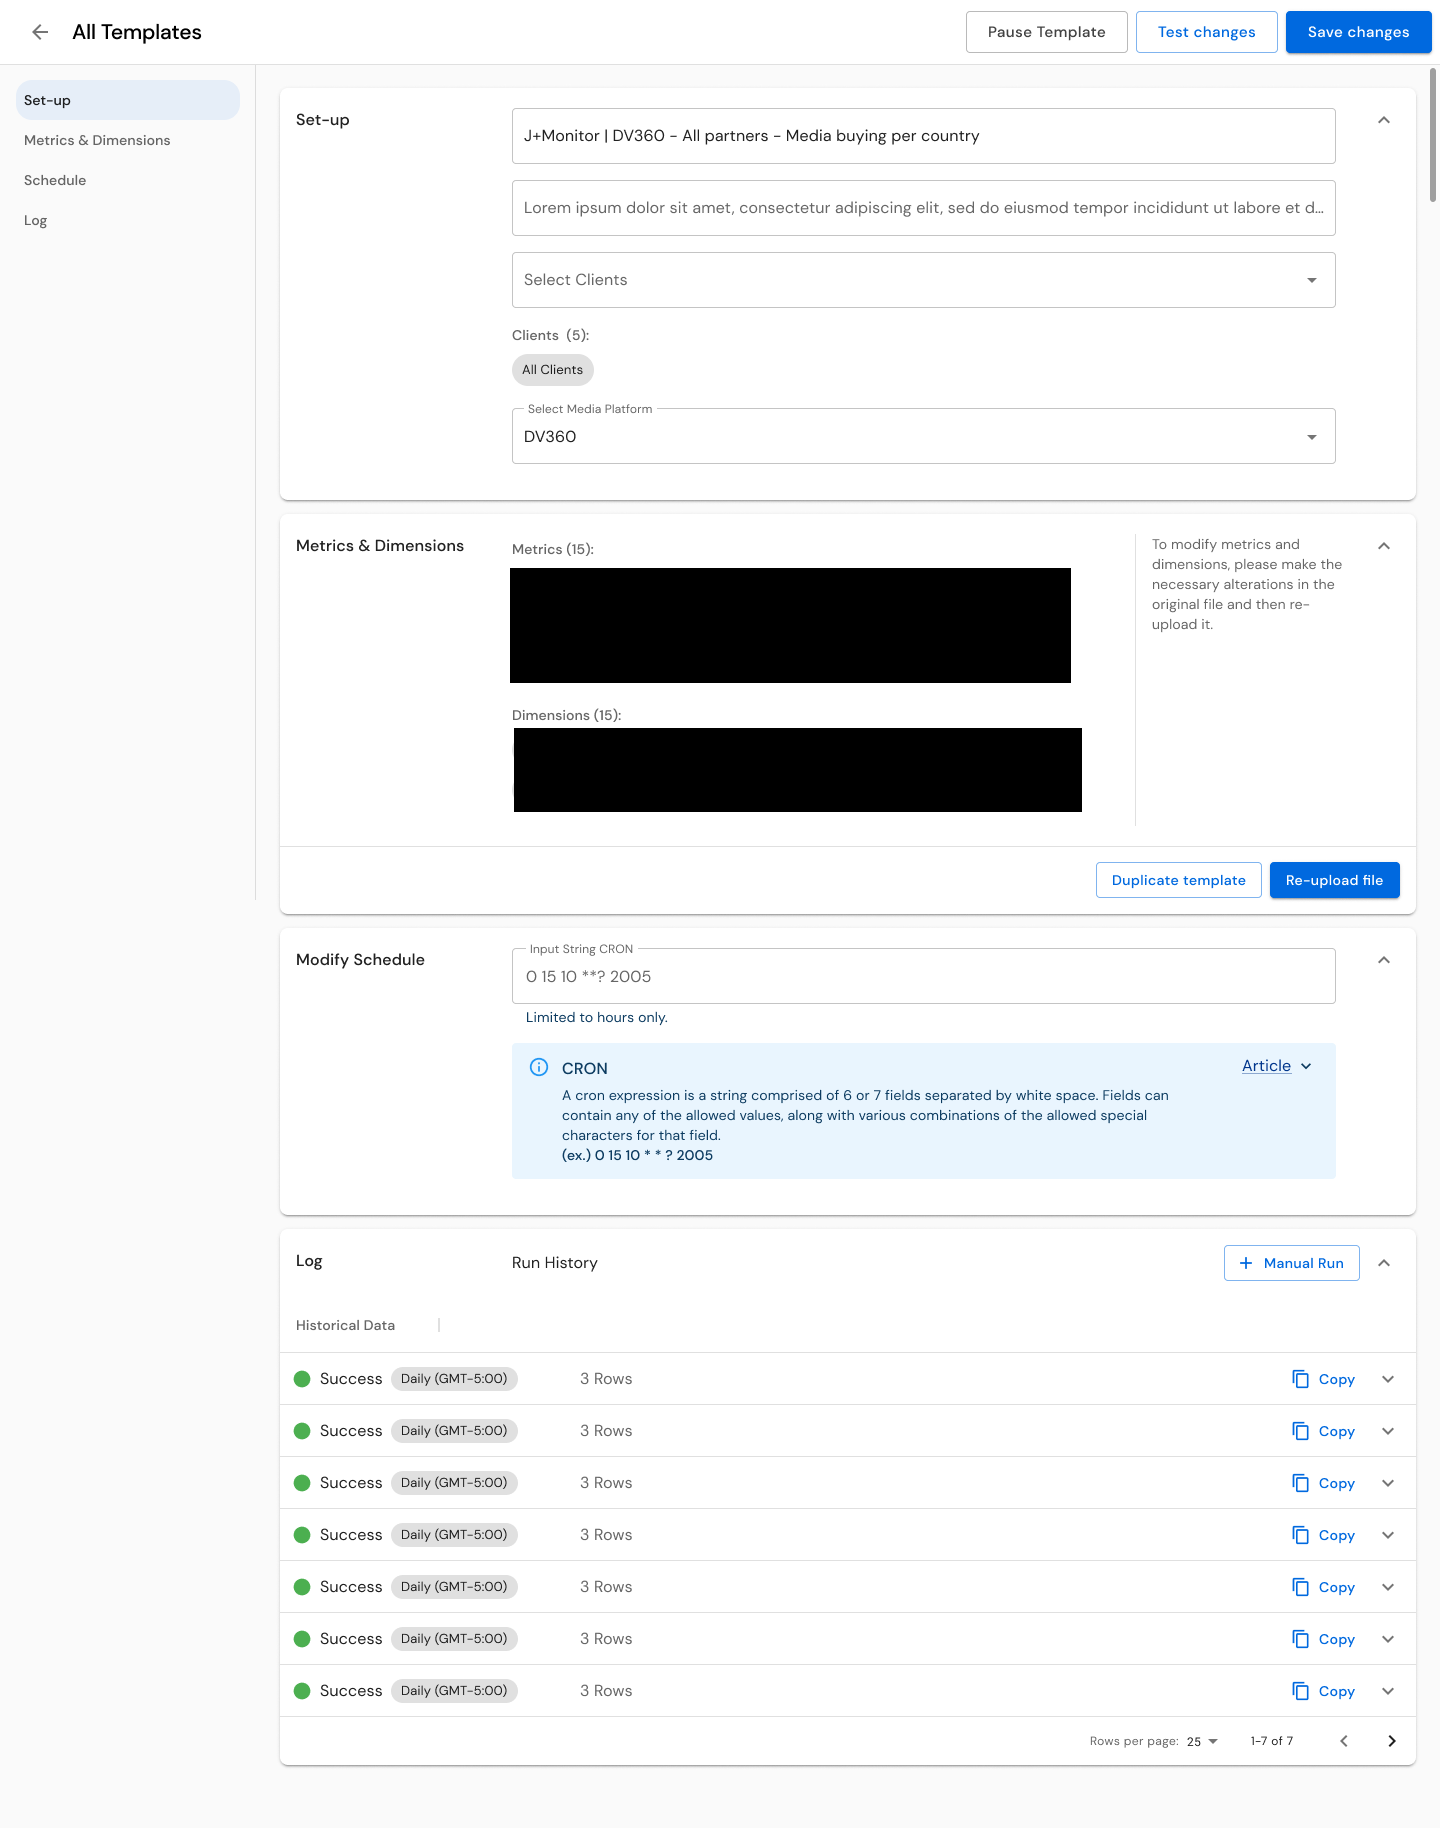Start a Manual Run
This screenshot has height=1828, width=1440.
tap(1291, 1263)
